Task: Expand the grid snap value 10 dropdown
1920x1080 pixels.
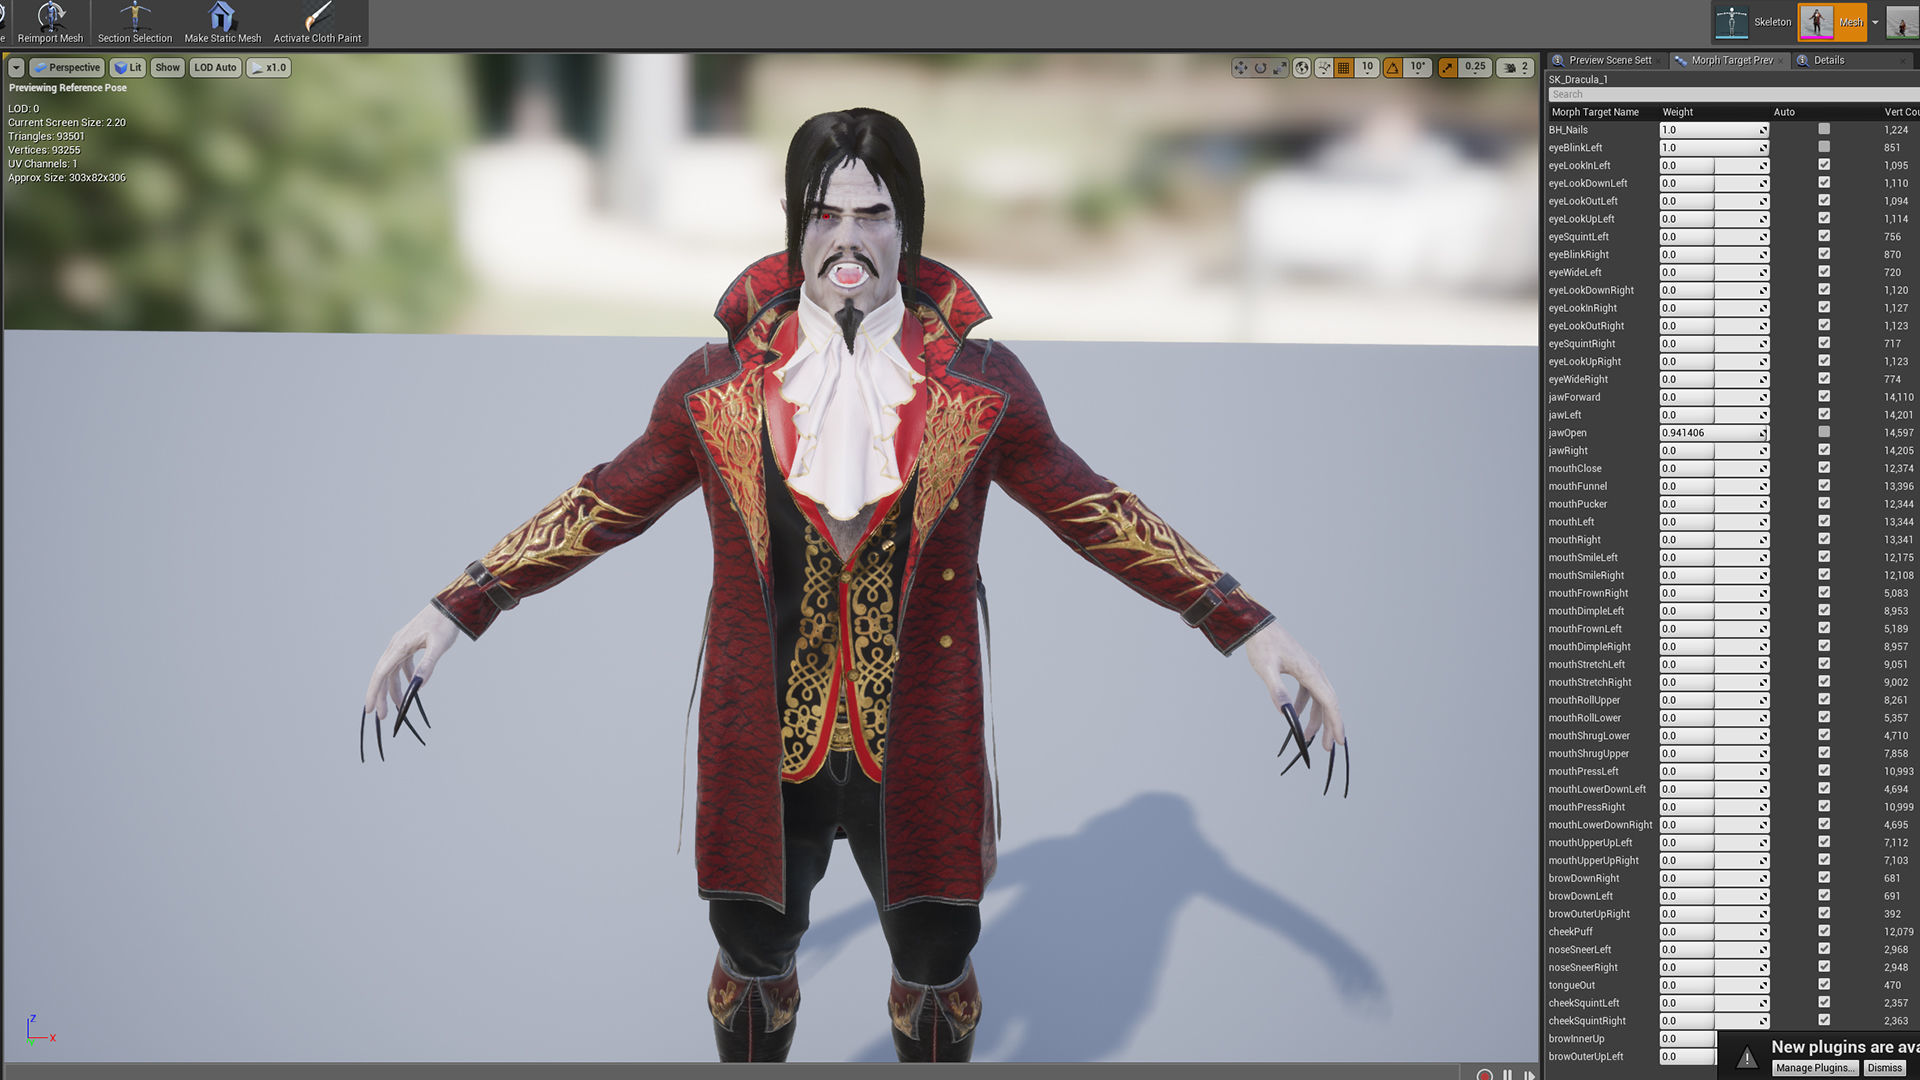Action: (1367, 68)
